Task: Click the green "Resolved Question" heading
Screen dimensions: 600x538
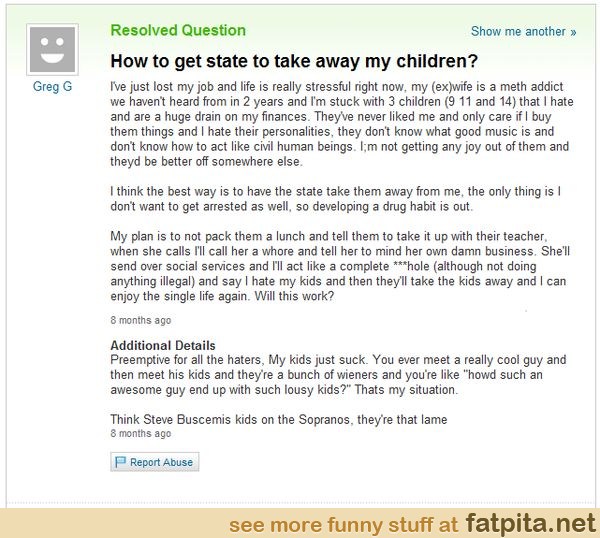Action: (x=178, y=30)
